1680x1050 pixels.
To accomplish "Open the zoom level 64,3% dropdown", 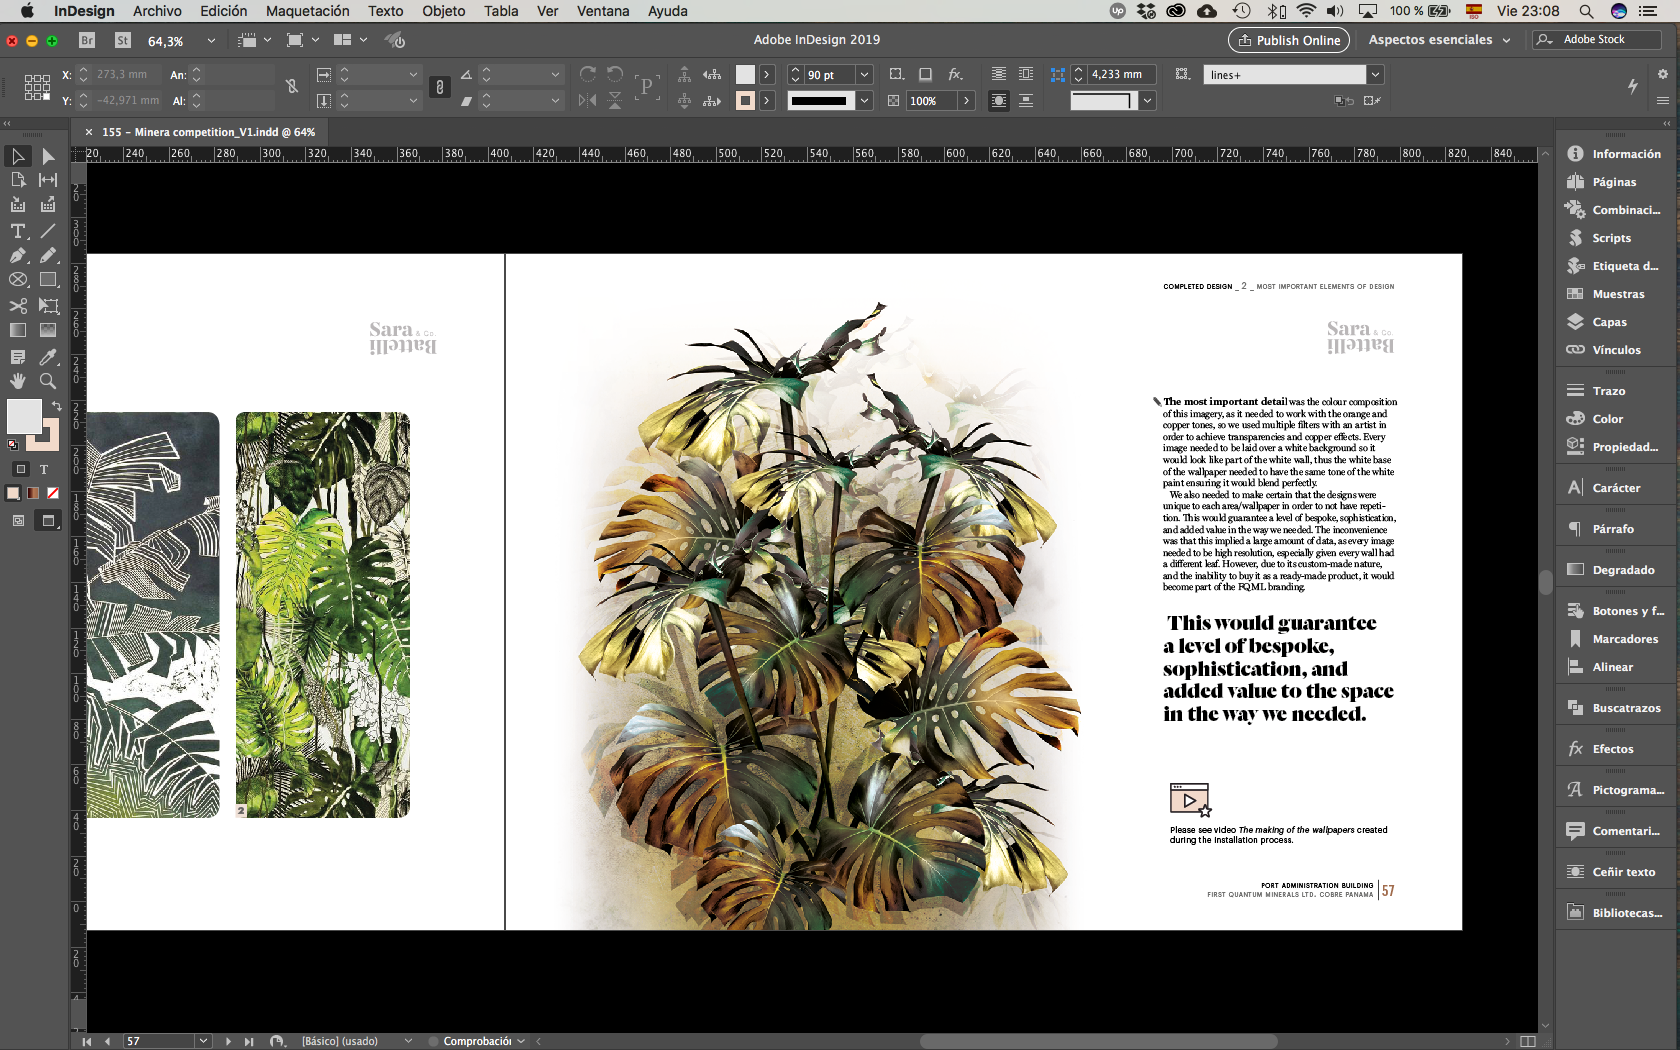I will tap(211, 41).
